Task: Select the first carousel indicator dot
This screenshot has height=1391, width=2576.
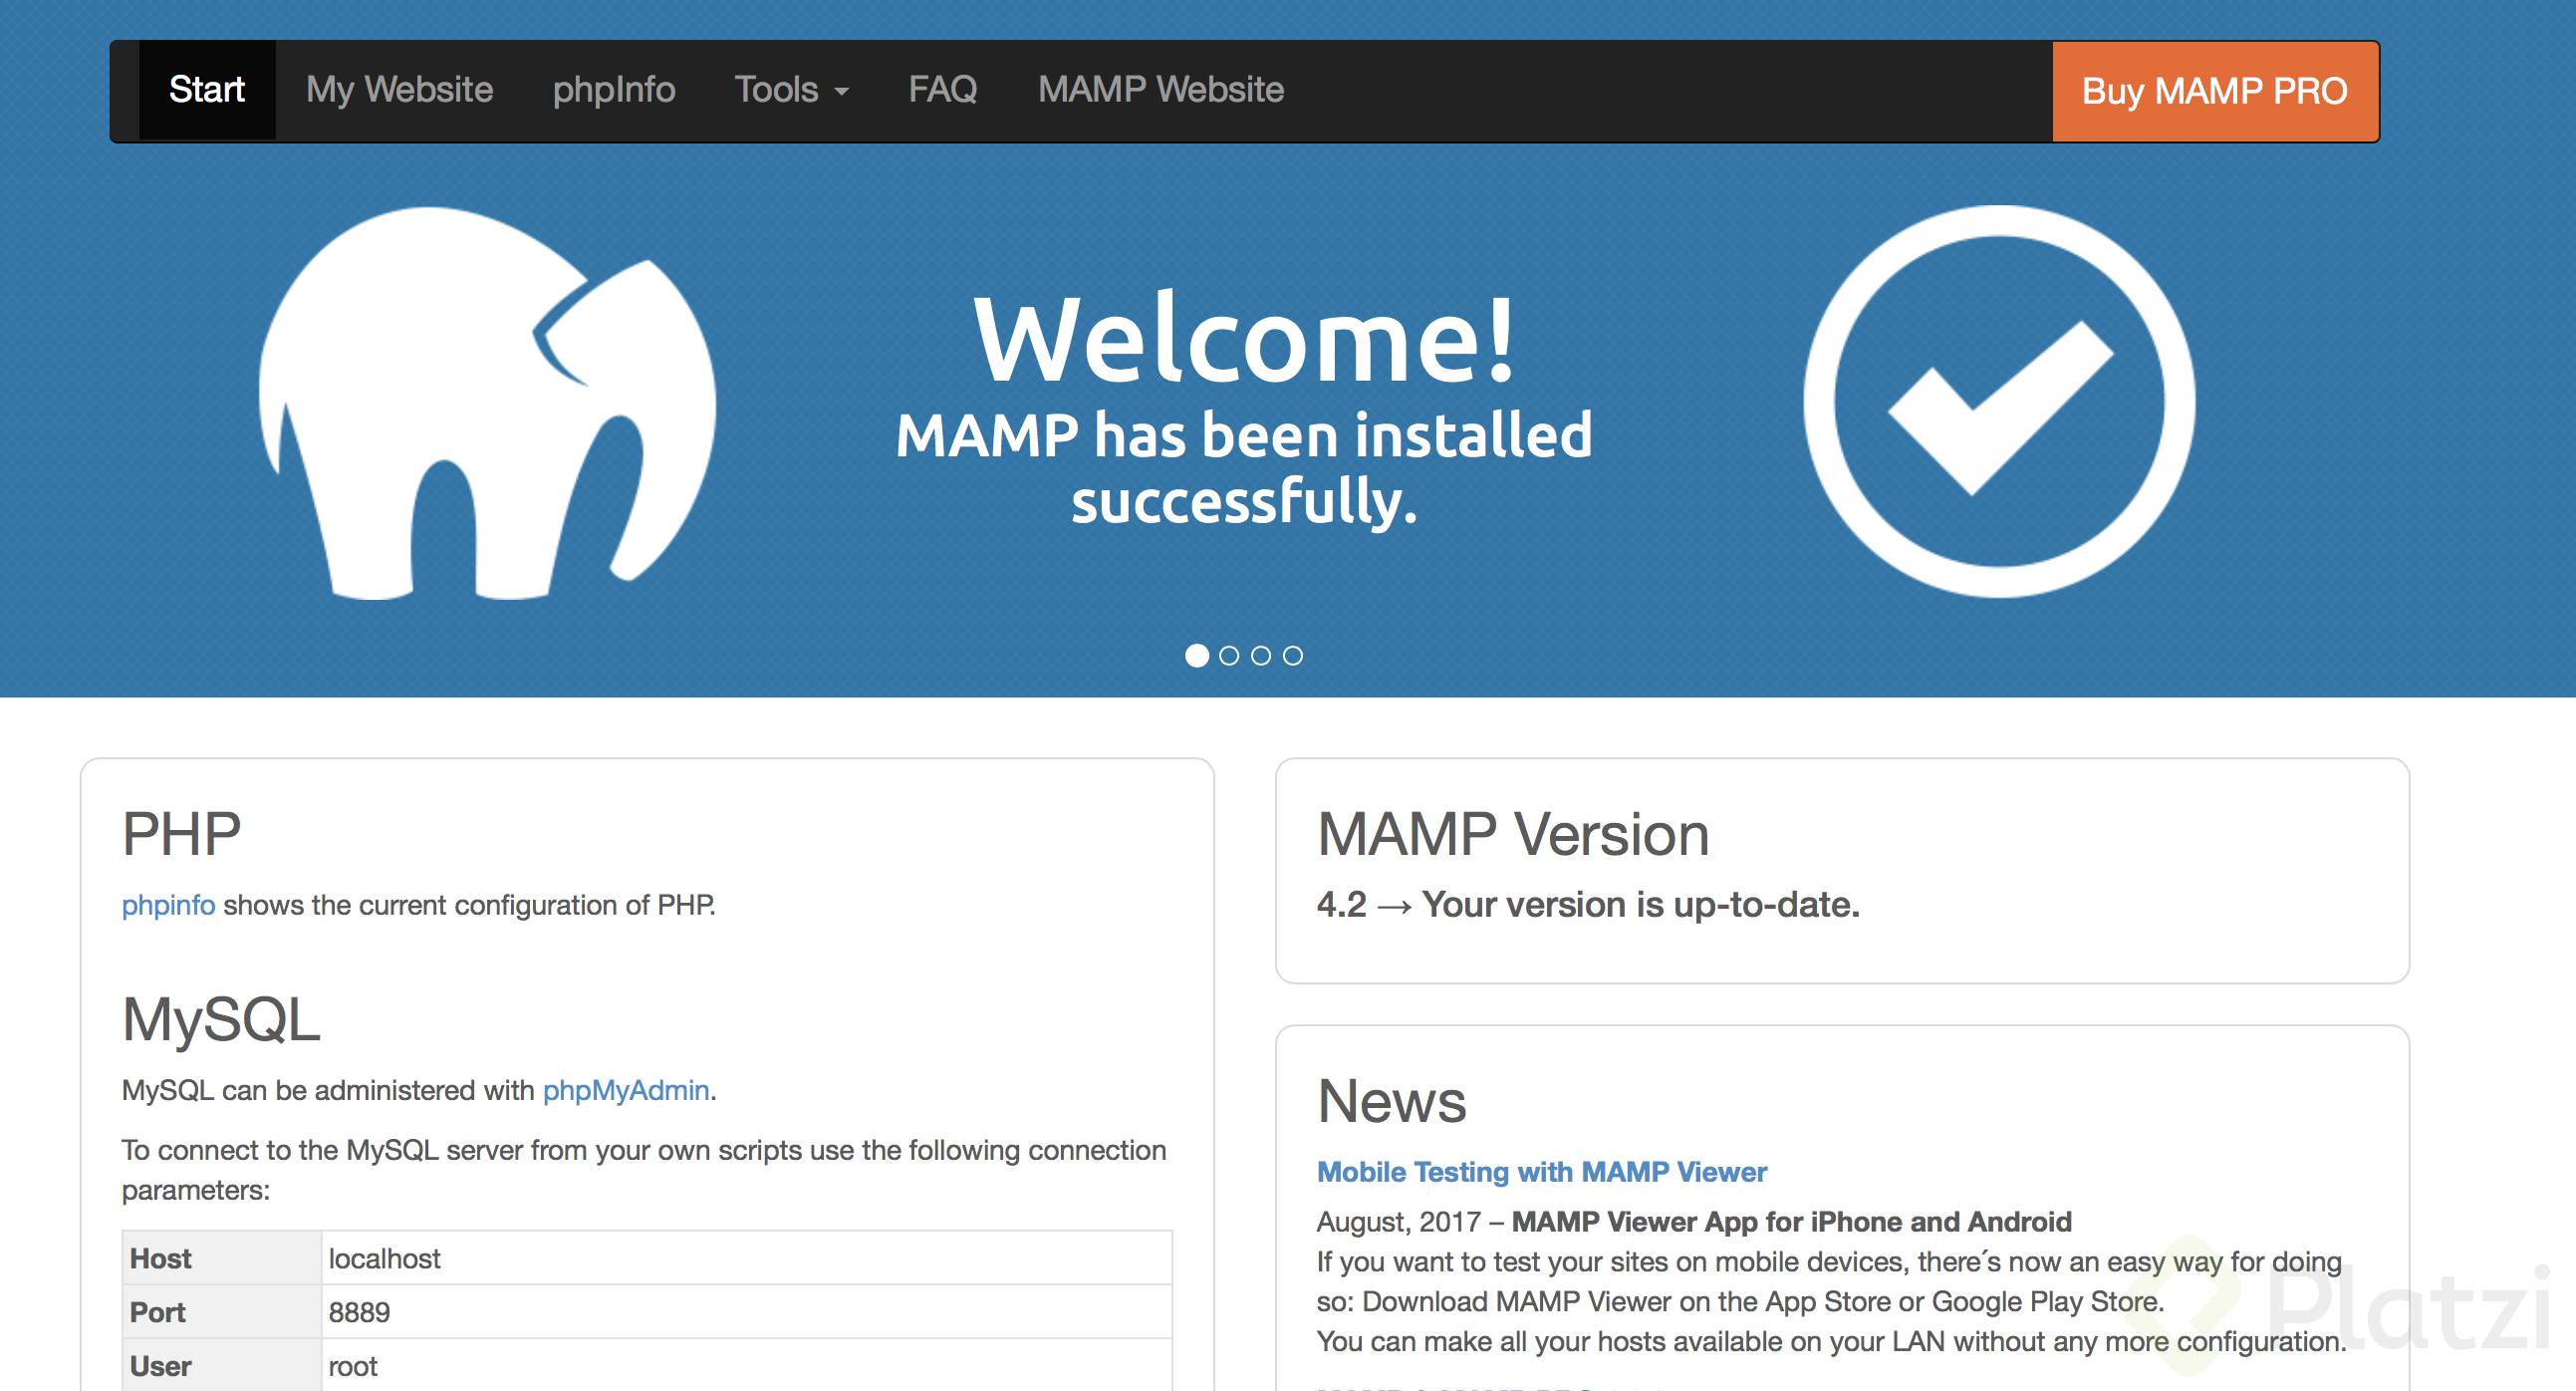Action: click(x=1196, y=656)
